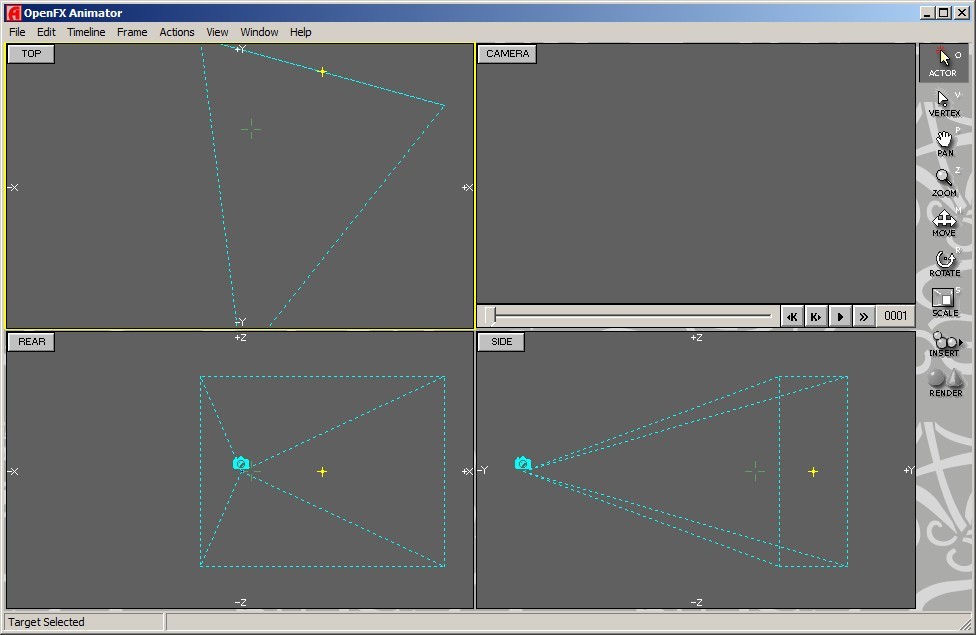Open the Frame menu
Viewport: 976px width, 635px height.
pyautogui.click(x=132, y=32)
